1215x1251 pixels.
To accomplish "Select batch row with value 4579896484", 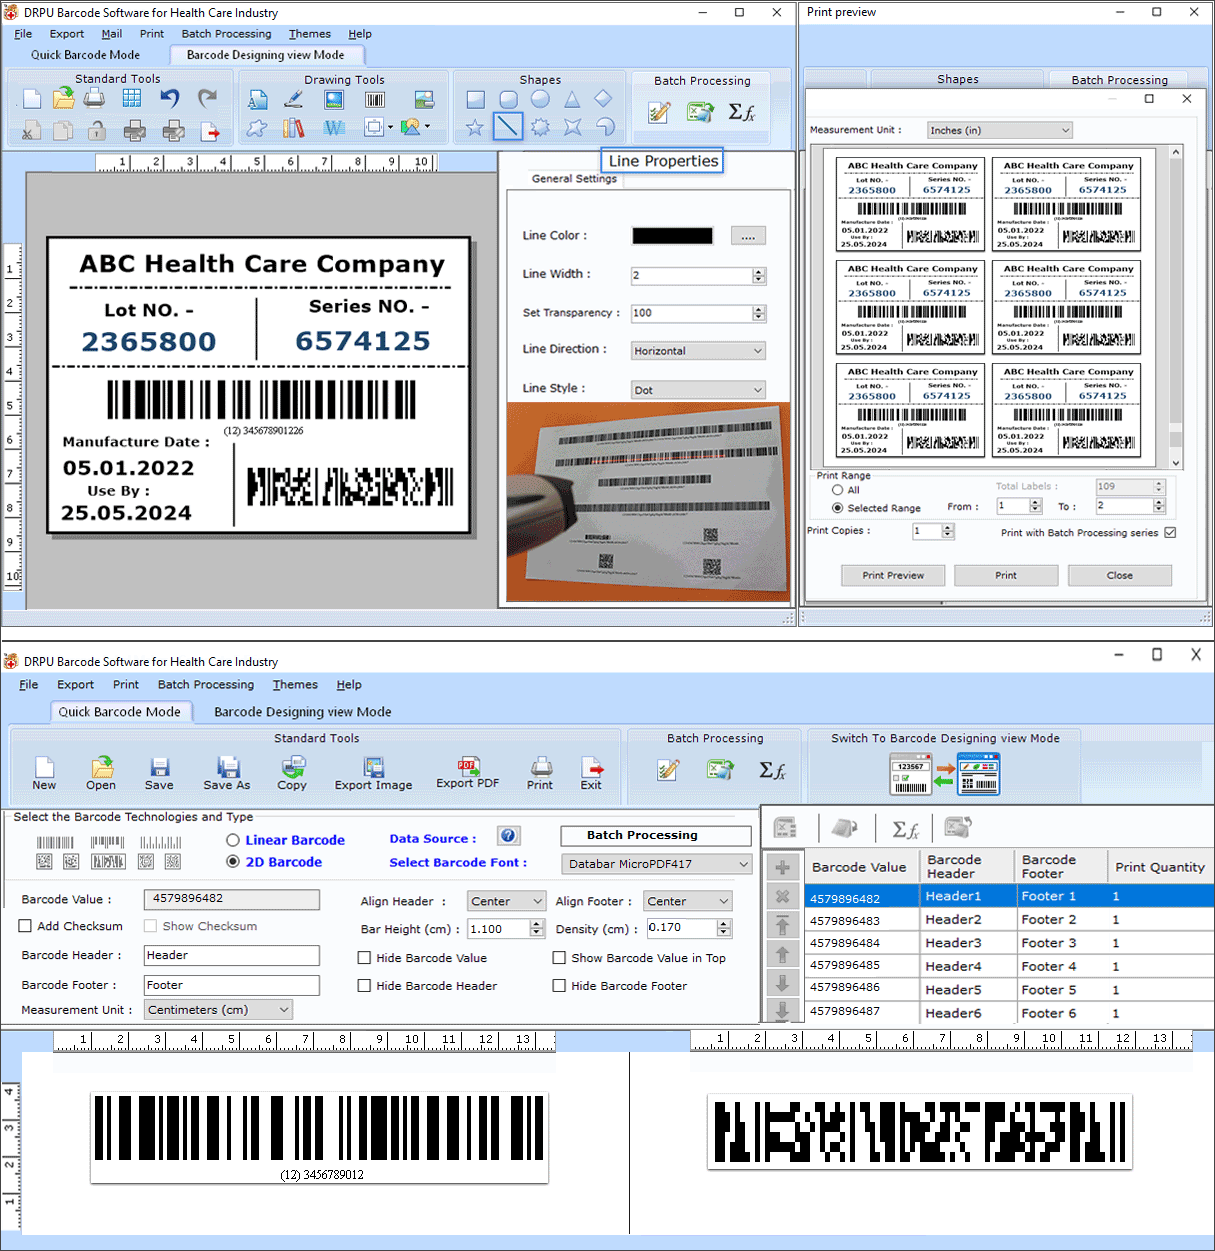I will (x=1009, y=943).
